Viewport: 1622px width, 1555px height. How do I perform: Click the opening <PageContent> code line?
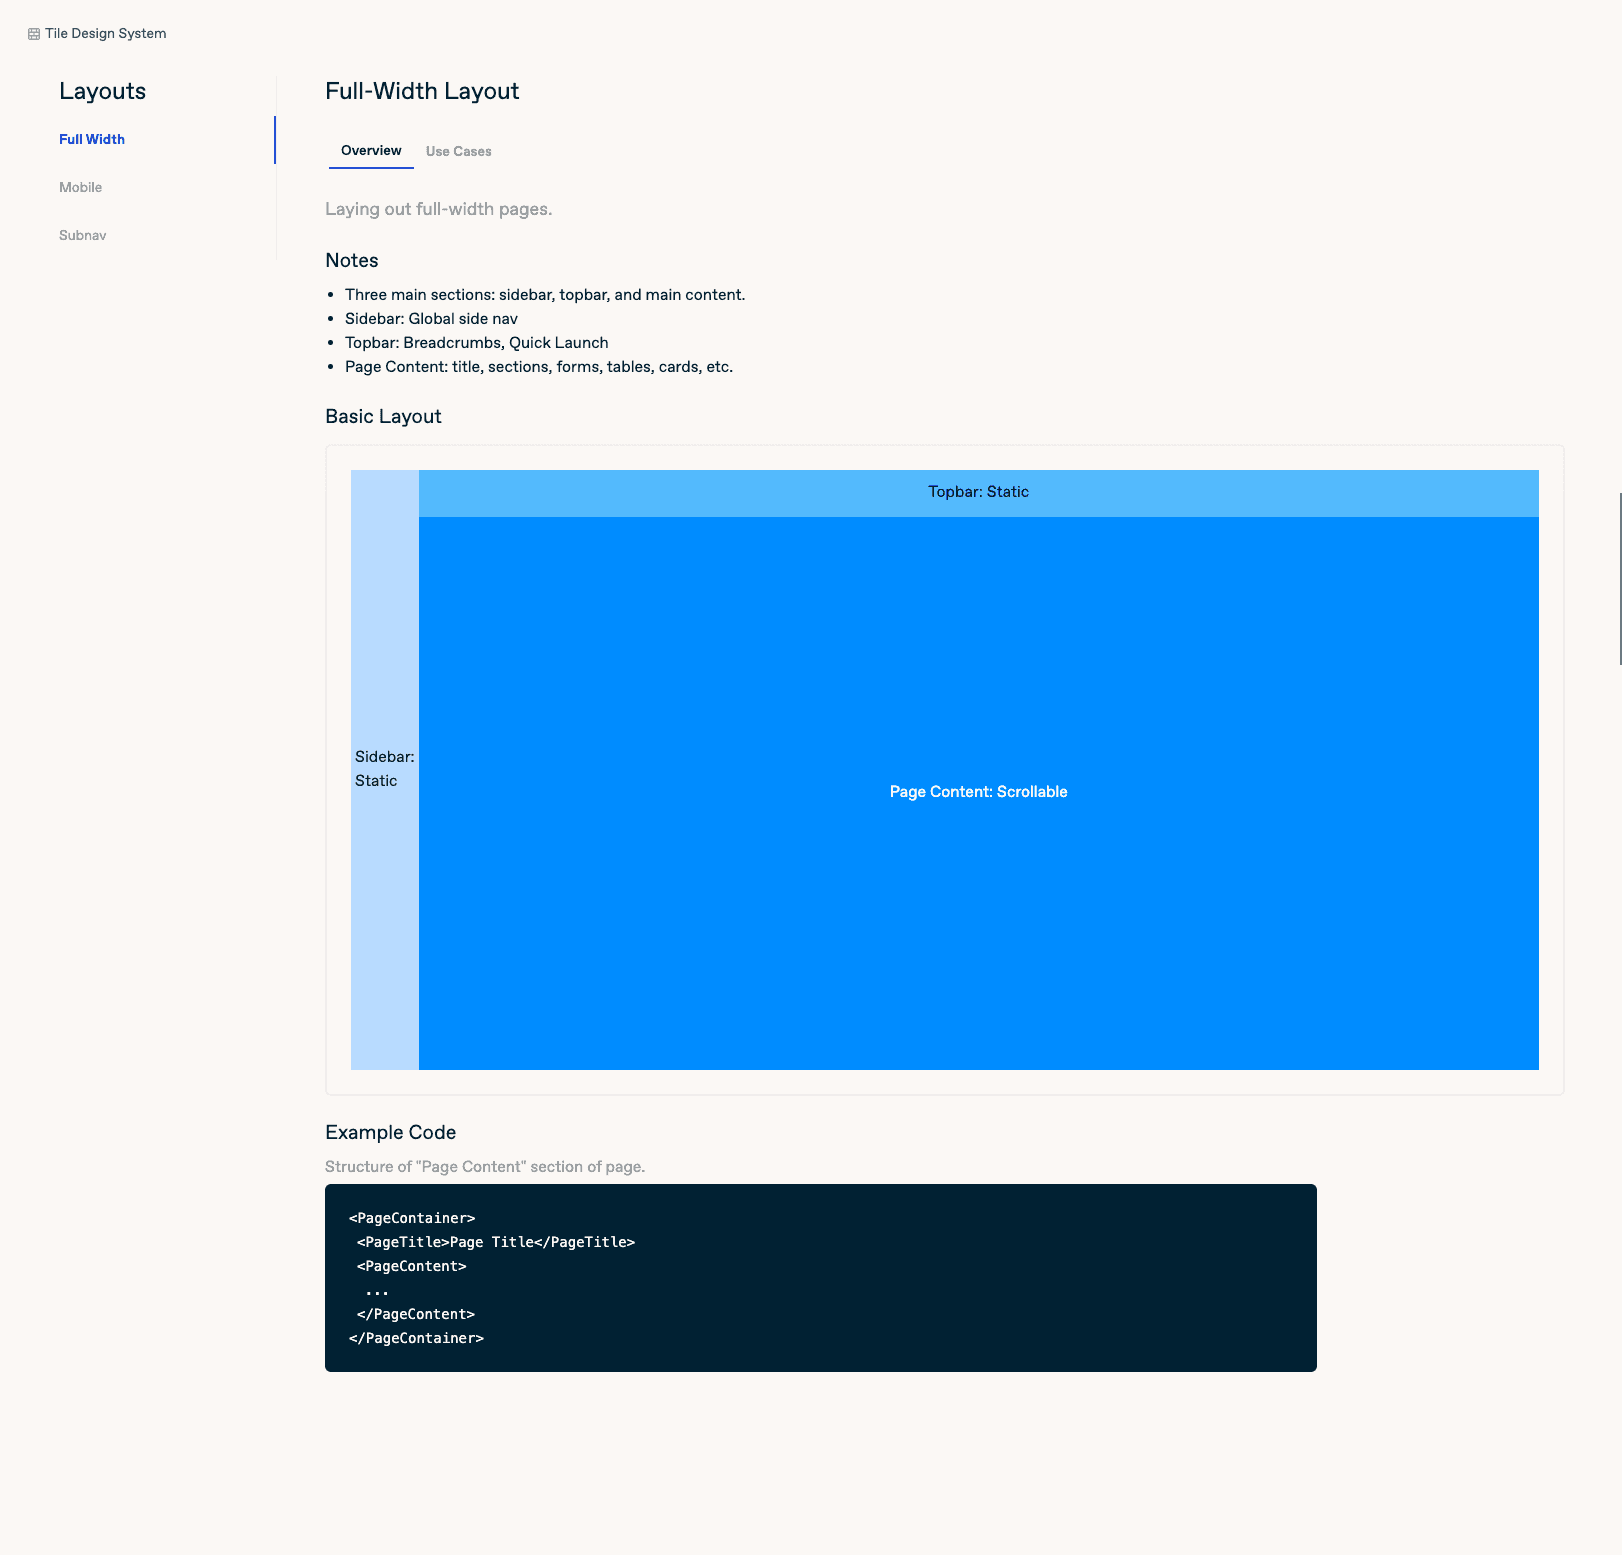point(412,1266)
